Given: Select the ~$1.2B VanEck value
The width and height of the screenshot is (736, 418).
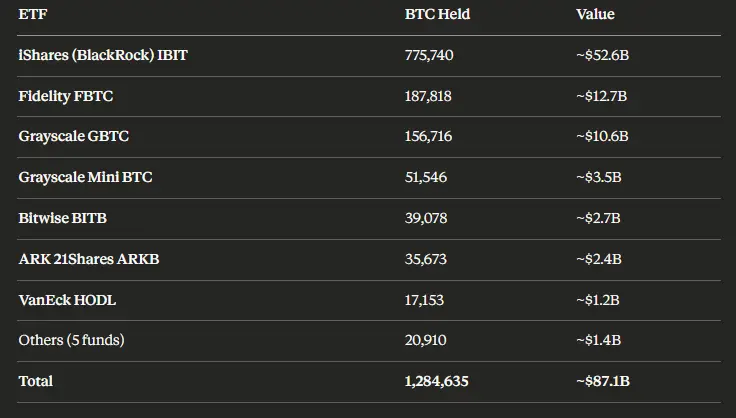Looking at the screenshot, I should tap(598, 299).
